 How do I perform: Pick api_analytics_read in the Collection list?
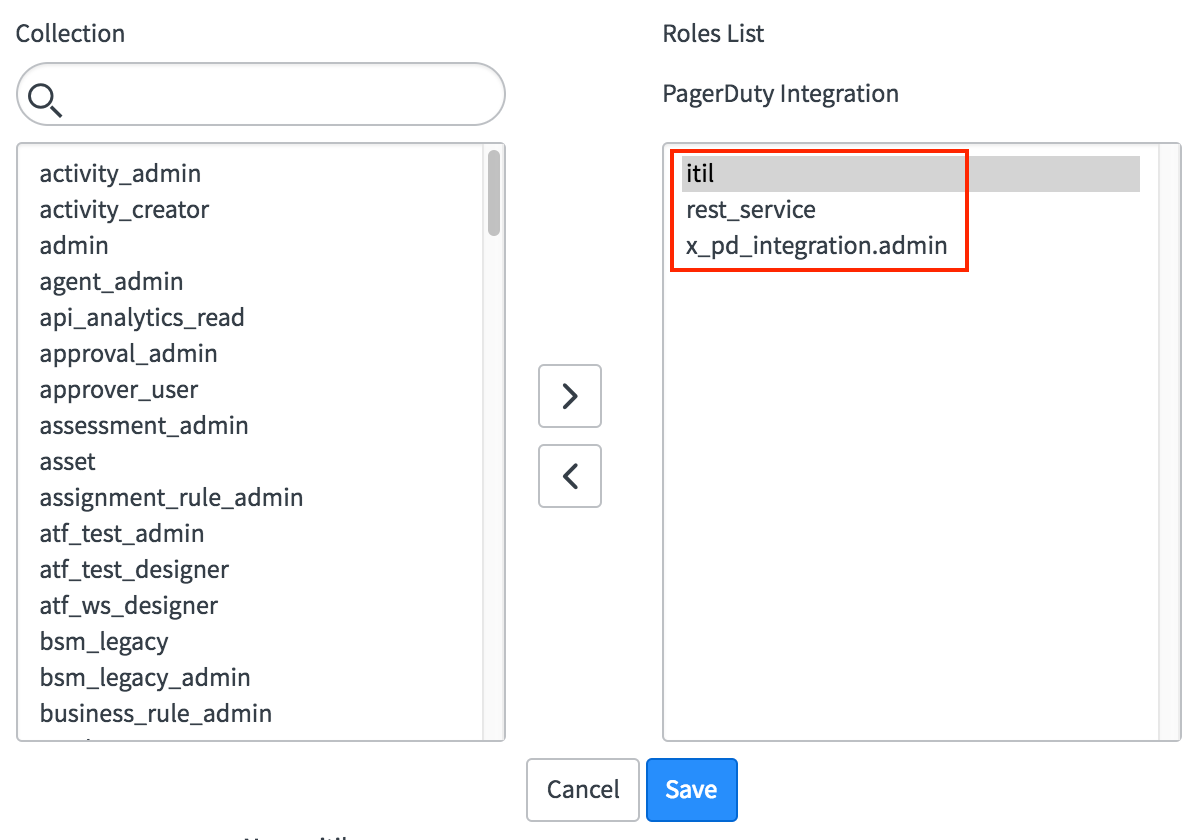click(x=142, y=318)
